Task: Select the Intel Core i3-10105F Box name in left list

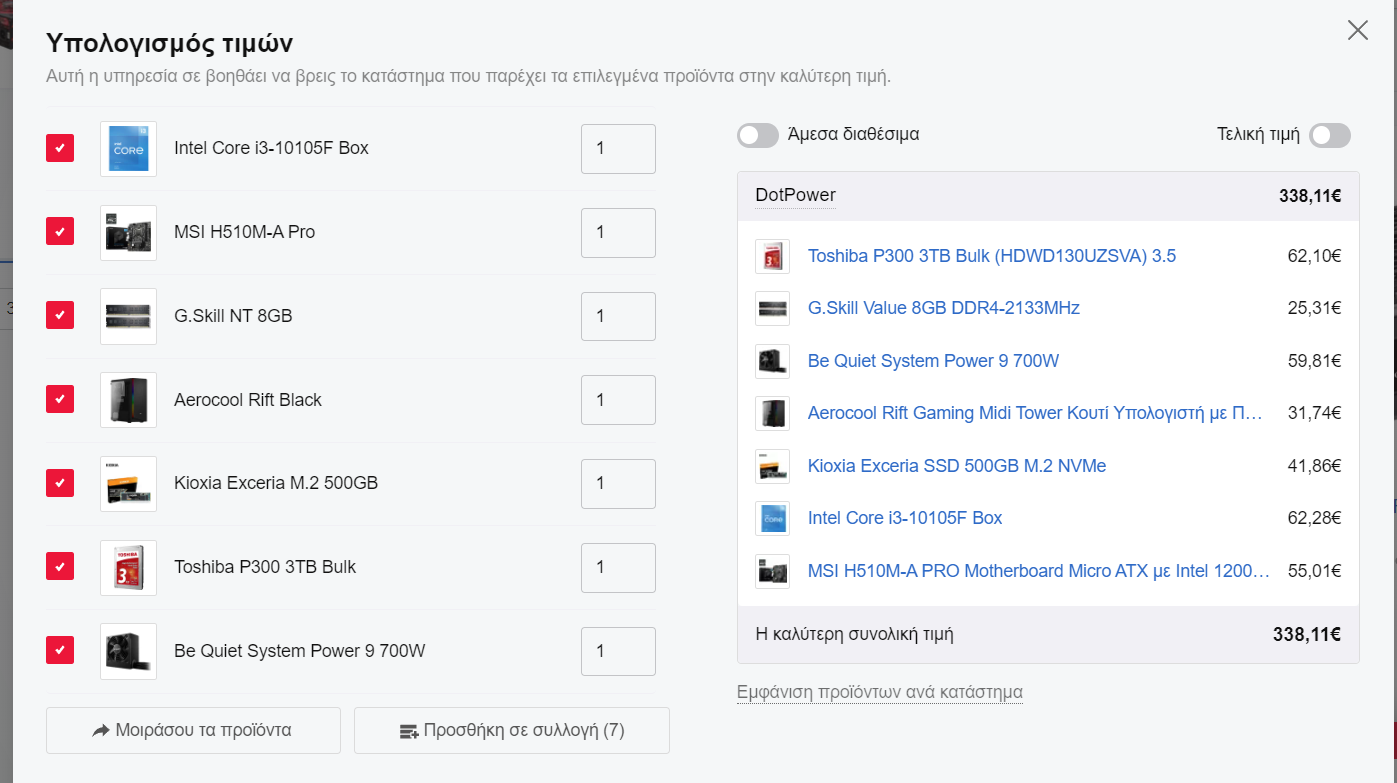Action: tap(271, 148)
